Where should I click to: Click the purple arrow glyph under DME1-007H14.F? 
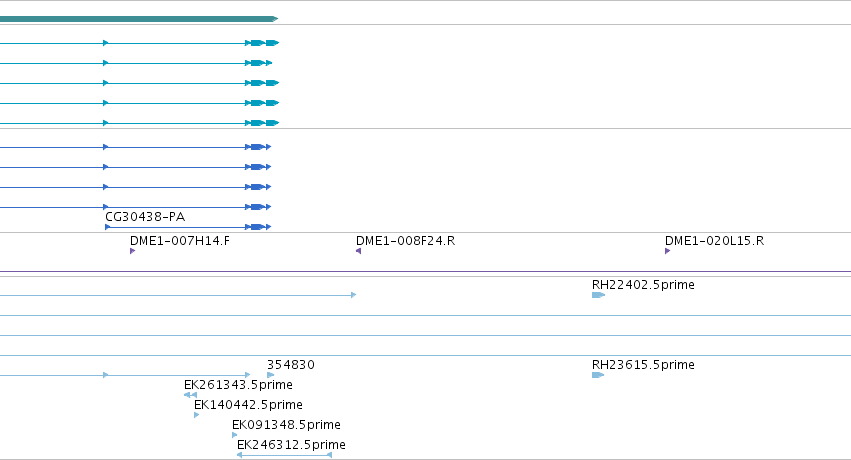tap(132, 251)
